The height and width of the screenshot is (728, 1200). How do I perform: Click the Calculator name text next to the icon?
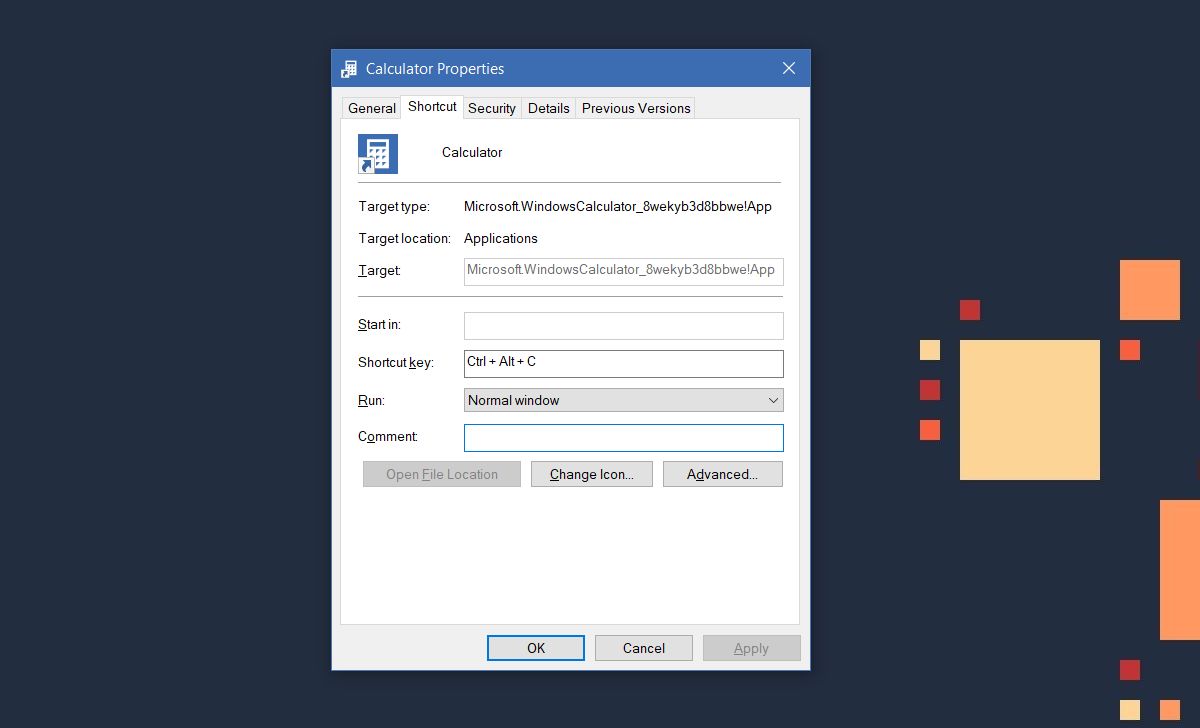click(x=472, y=152)
